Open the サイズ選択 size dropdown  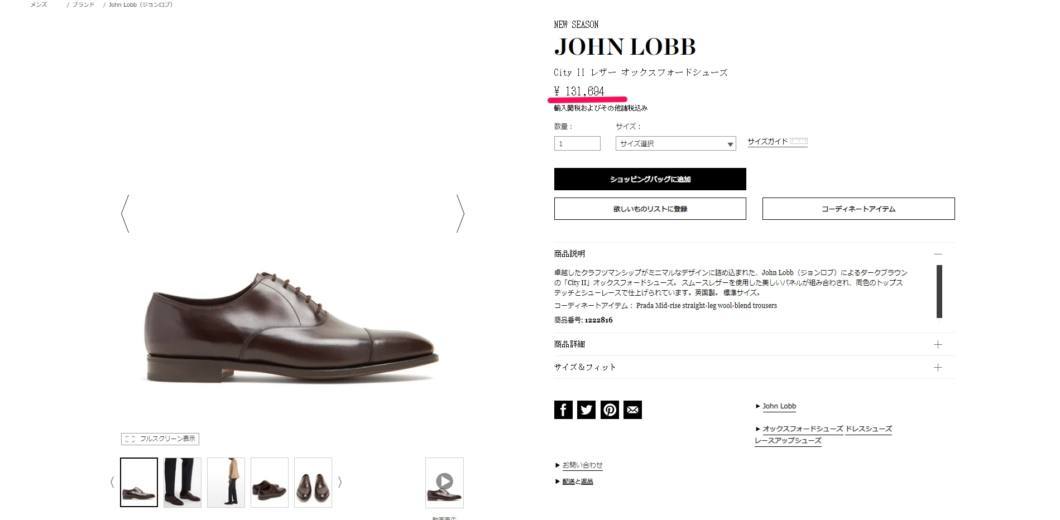point(675,143)
